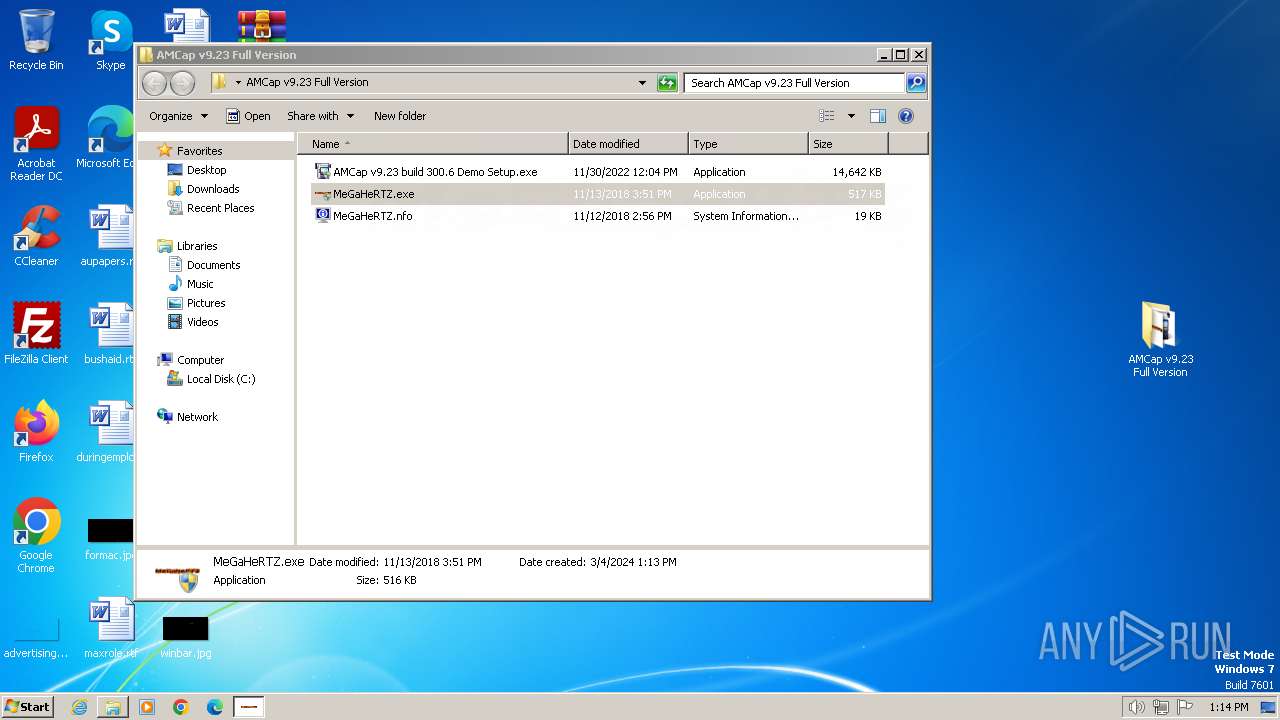The image size is (1280, 720).
Task: Open Recent Places in navigation pane
Action: (220, 208)
